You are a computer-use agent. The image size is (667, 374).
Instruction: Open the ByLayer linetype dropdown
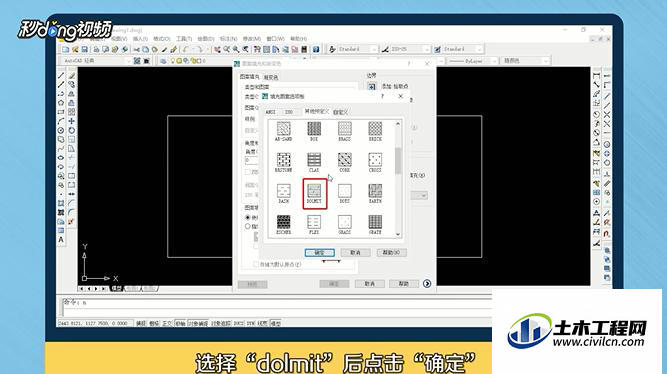473,61
